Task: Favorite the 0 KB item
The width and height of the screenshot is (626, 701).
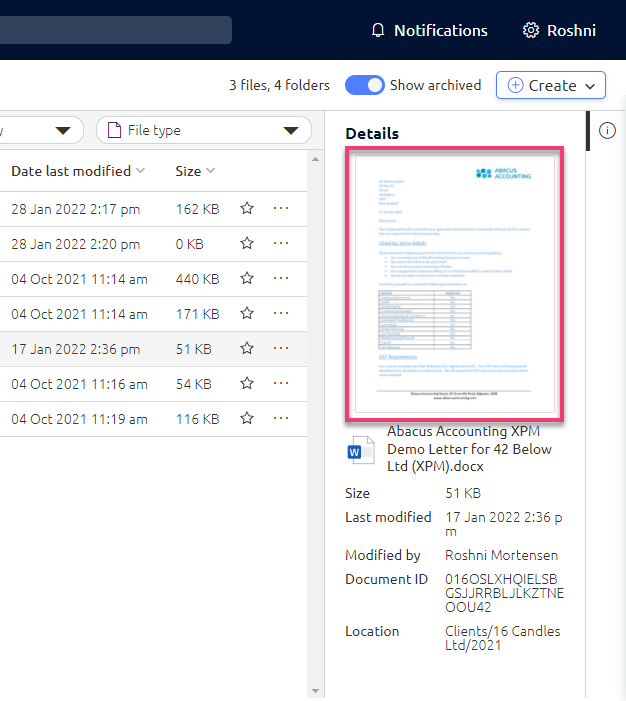Action: 247,244
